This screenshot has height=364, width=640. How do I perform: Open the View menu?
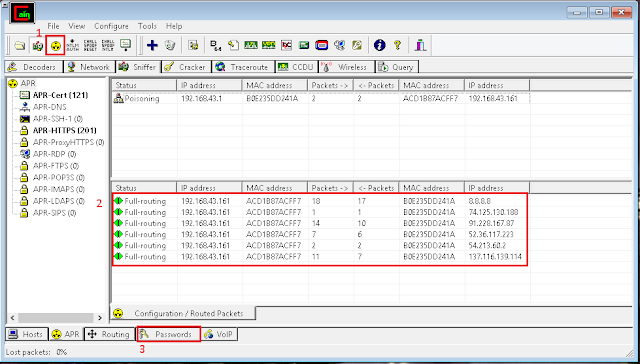coord(77,26)
